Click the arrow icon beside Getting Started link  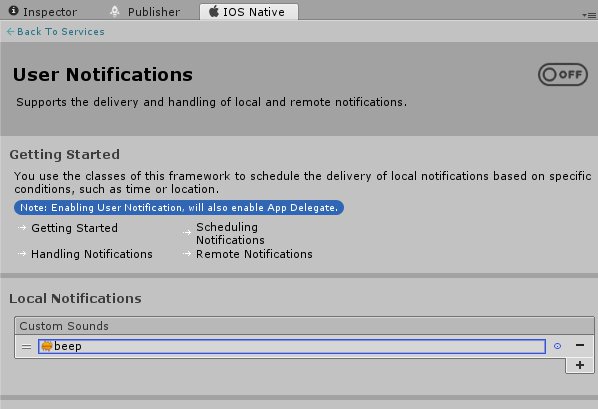(x=23, y=228)
